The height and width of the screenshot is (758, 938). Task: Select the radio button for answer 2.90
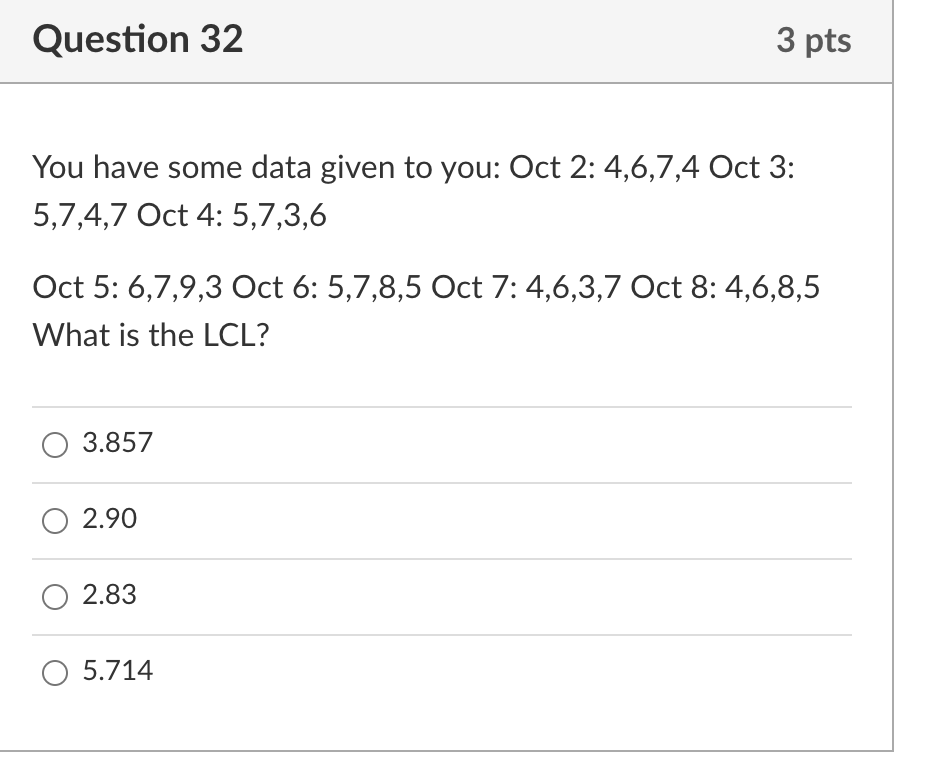click(55, 520)
